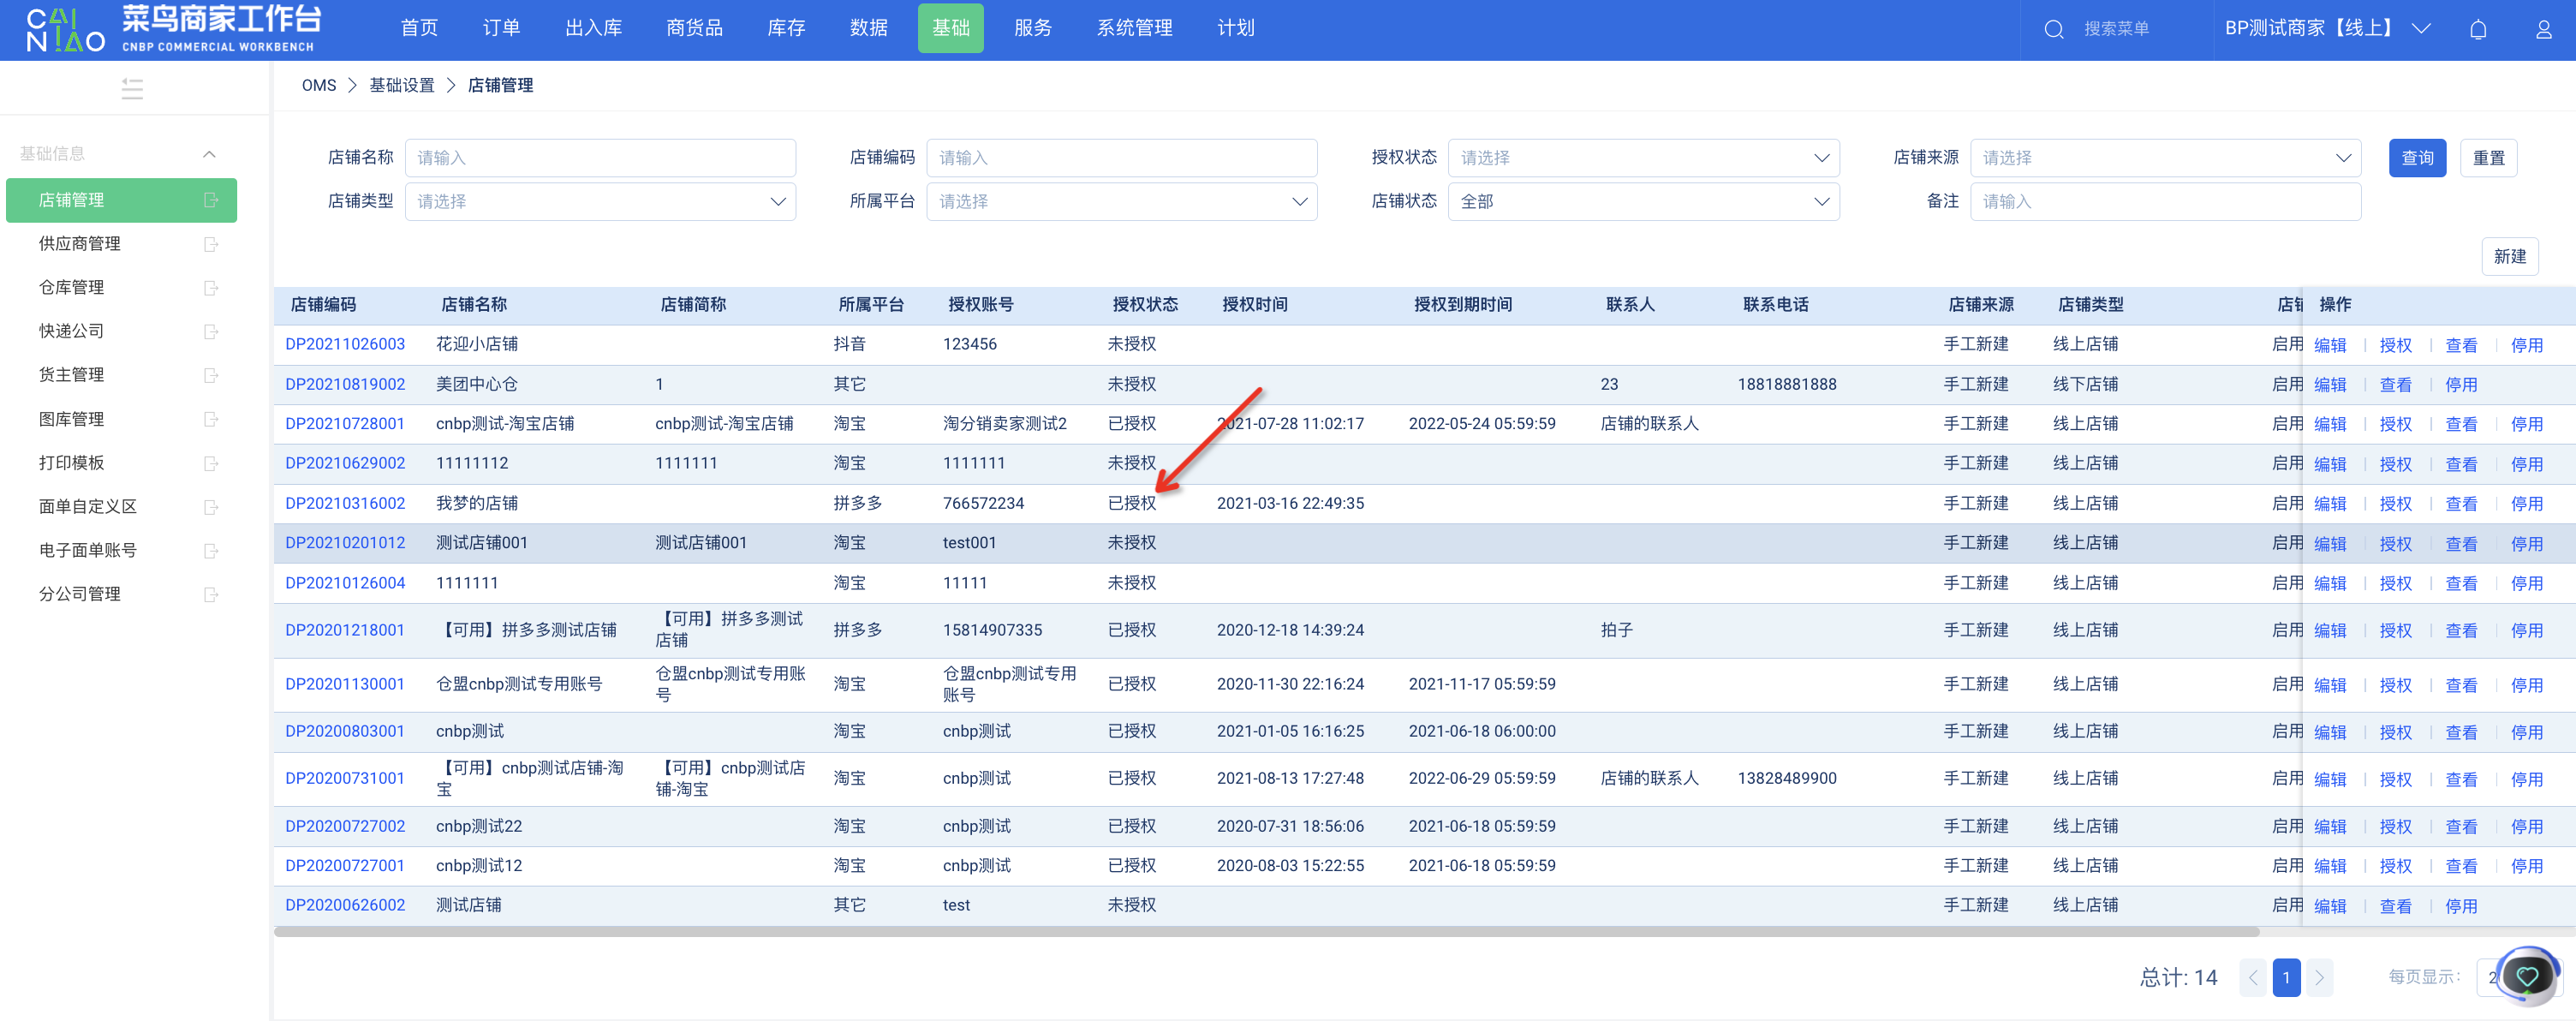Open 供应商管理 in new tab icon

pyautogui.click(x=211, y=244)
